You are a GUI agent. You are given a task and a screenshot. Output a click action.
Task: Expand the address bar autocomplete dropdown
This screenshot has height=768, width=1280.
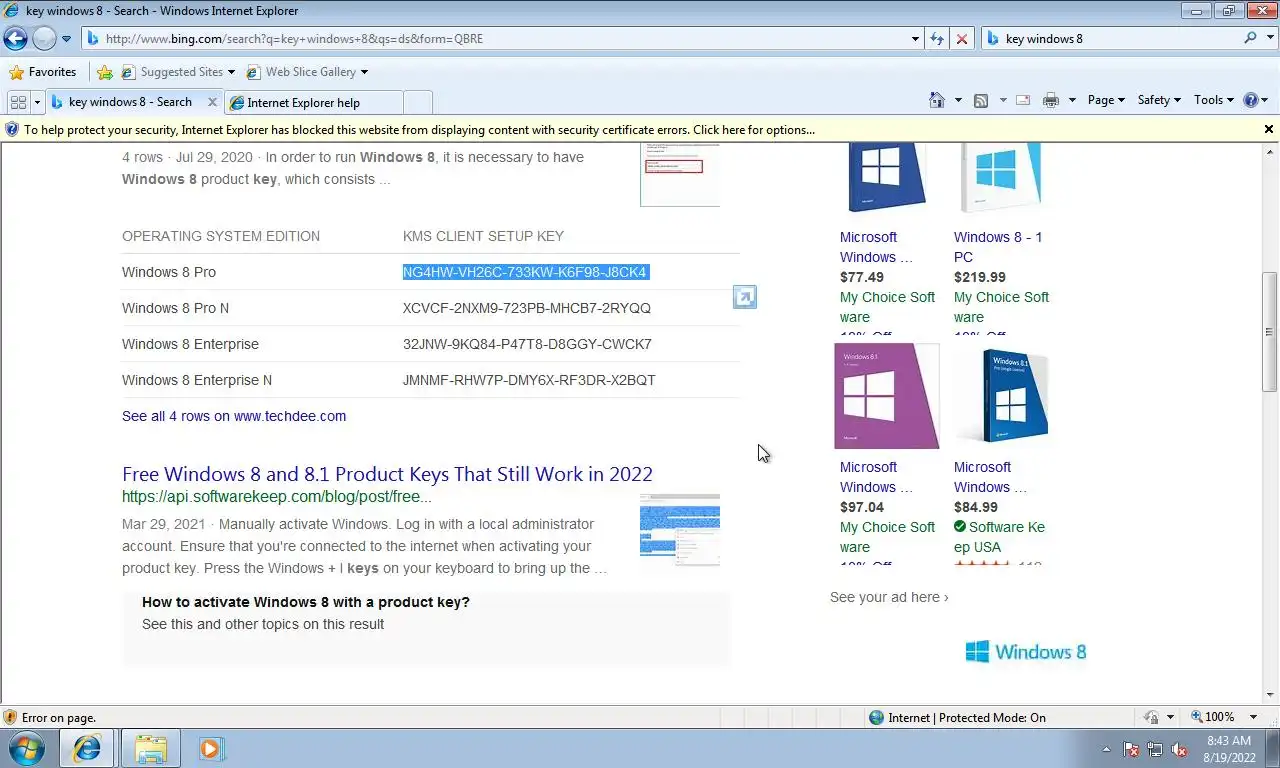click(x=915, y=39)
